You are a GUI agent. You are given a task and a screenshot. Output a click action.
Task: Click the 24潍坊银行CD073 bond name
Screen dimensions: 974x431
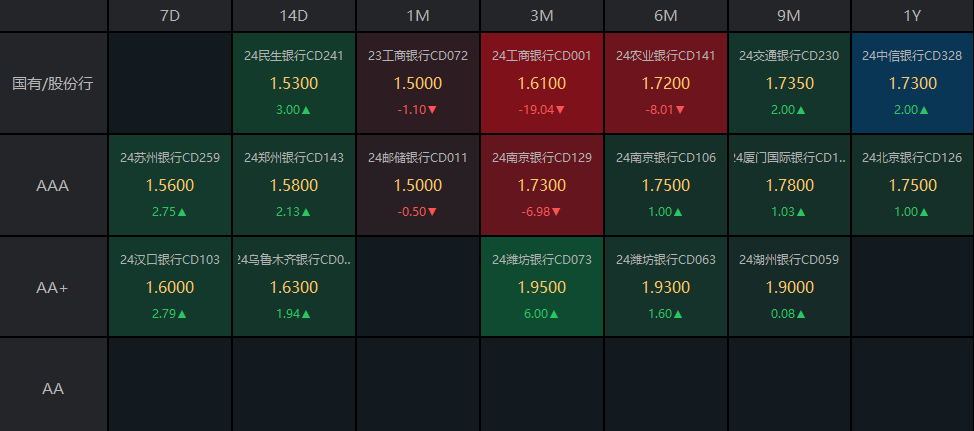coord(542,260)
